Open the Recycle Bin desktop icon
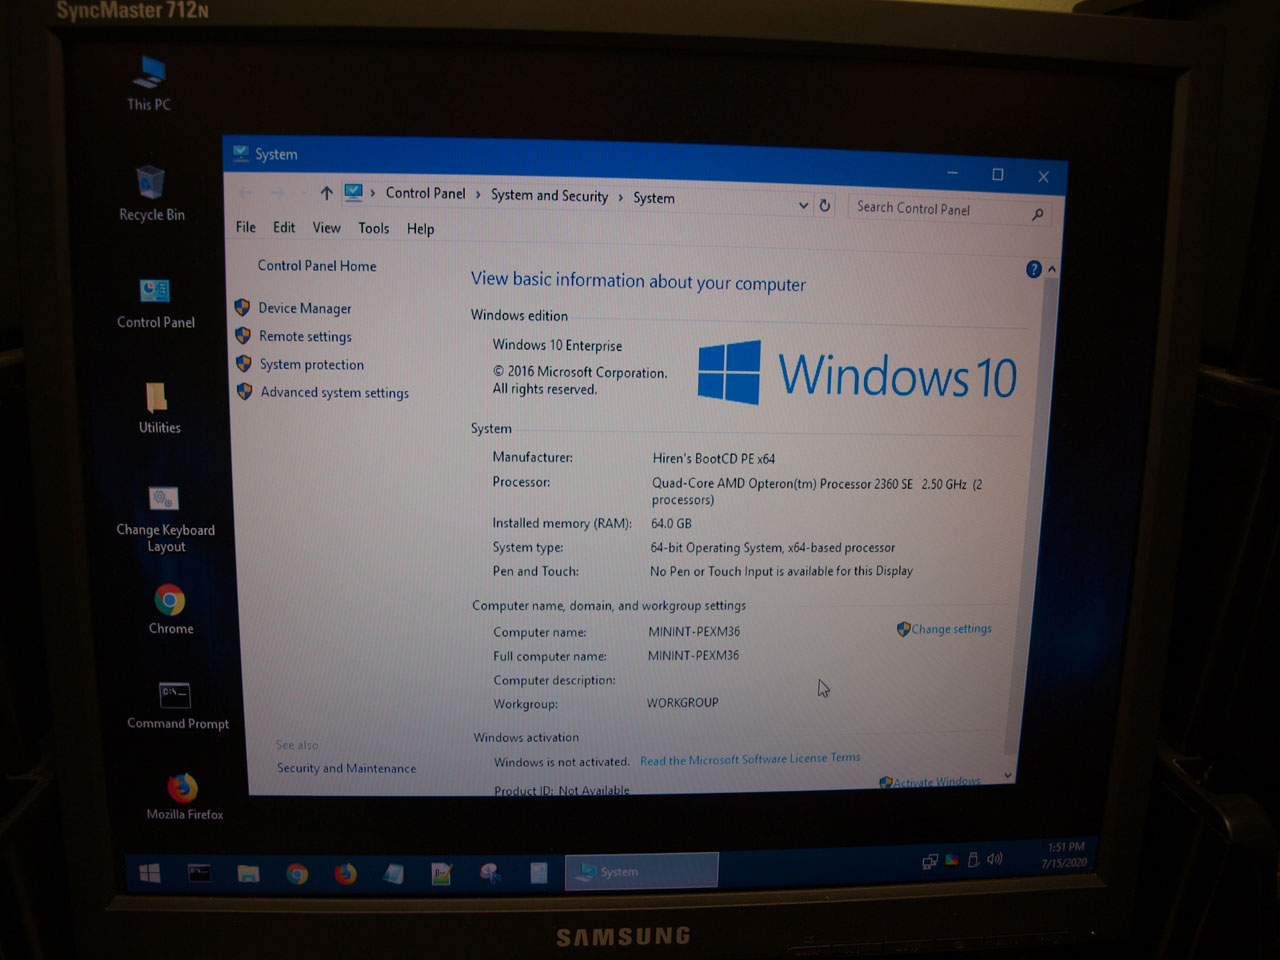 (152, 193)
